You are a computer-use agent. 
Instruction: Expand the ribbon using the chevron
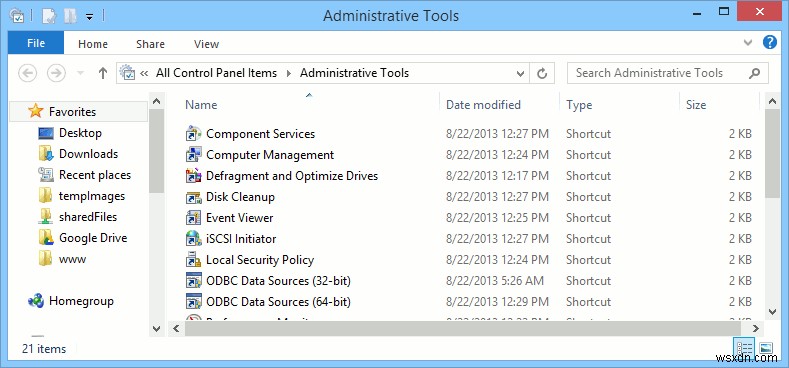(748, 42)
